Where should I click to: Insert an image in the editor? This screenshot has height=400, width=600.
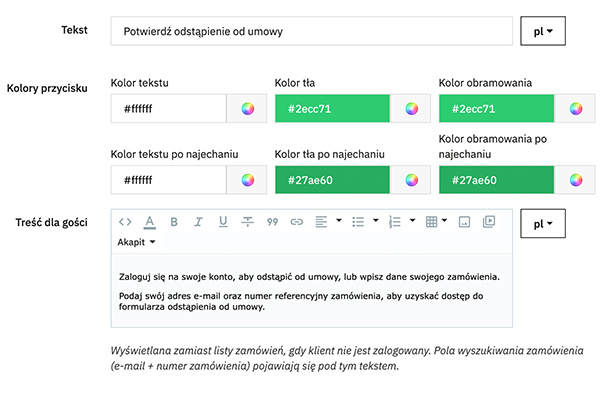click(464, 221)
